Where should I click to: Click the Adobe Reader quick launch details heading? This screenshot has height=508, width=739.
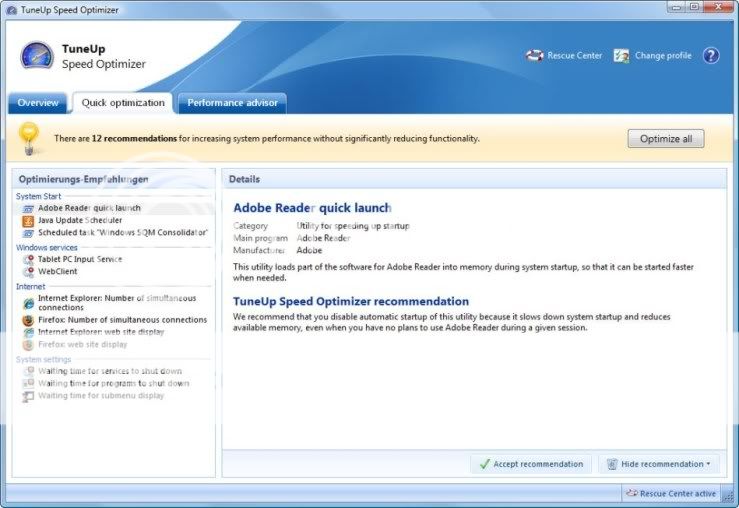pyautogui.click(x=312, y=208)
